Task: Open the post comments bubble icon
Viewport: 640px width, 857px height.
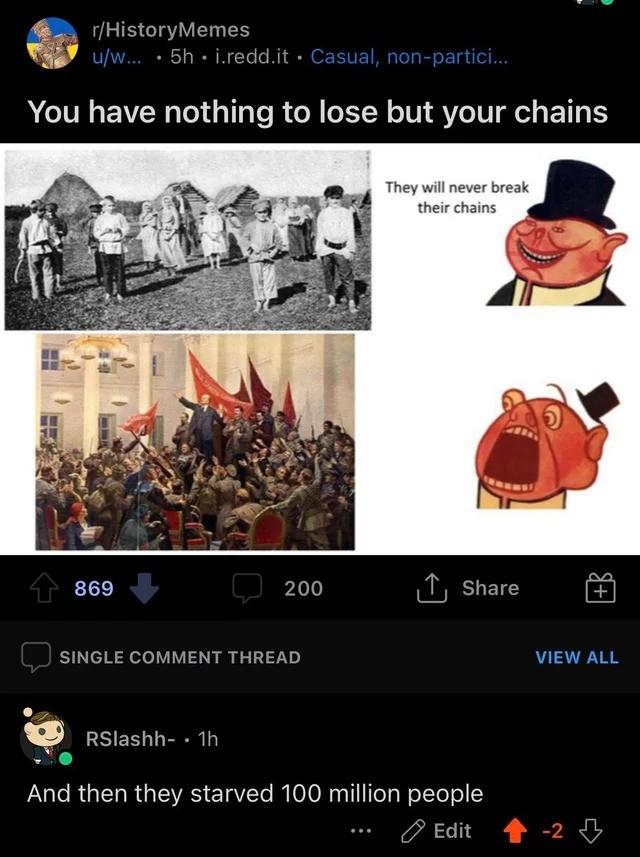Action: coord(247,588)
